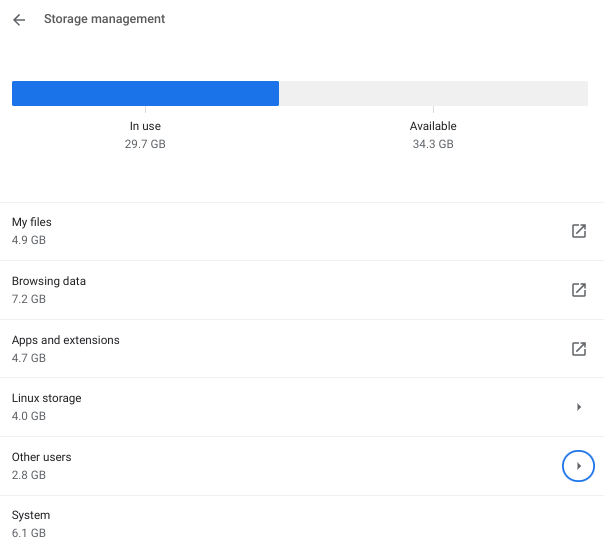Click the In use label
The height and width of the screenshot is (552, 604).
pyautogui.click(x=145, y=126)
